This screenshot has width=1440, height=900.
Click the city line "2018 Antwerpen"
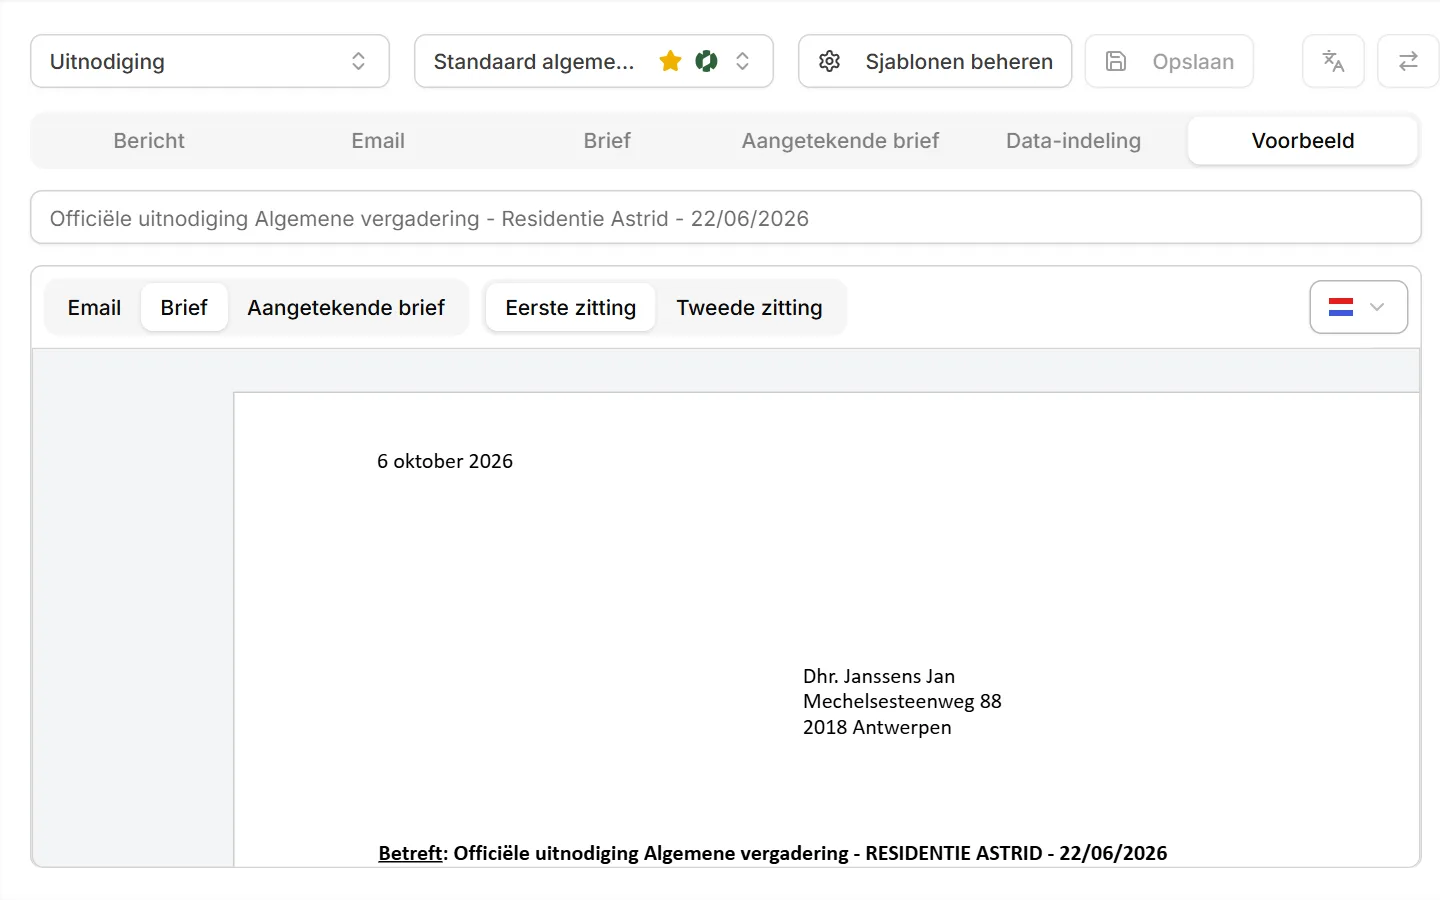[877, 727]
